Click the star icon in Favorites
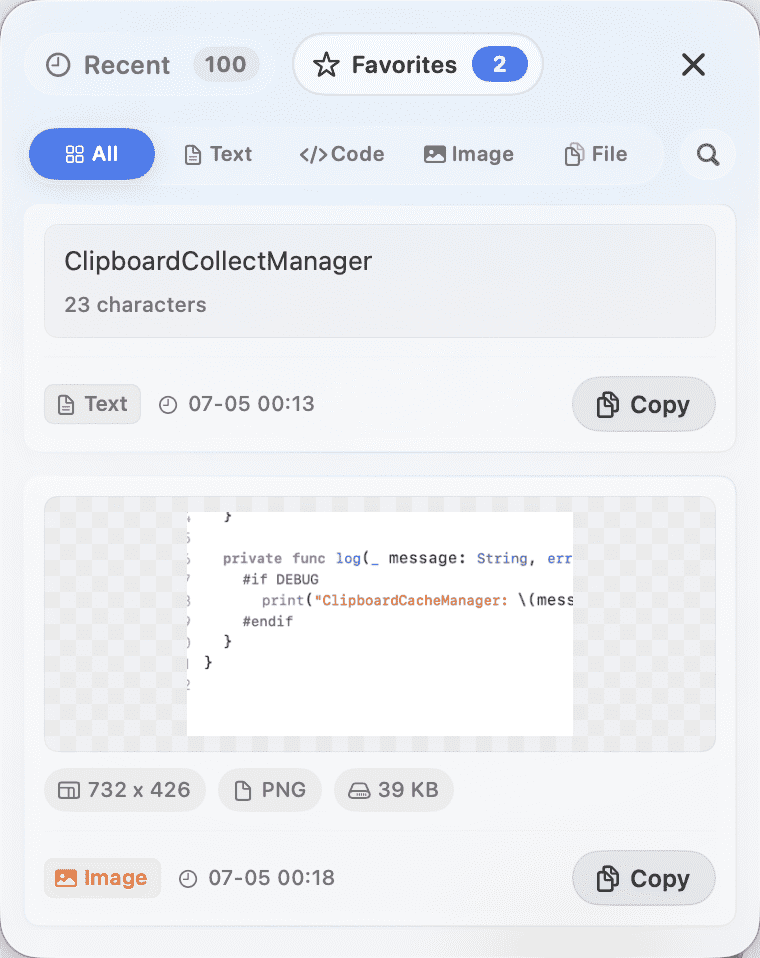The width and height of the screenshot is (760, 958). 326,65
